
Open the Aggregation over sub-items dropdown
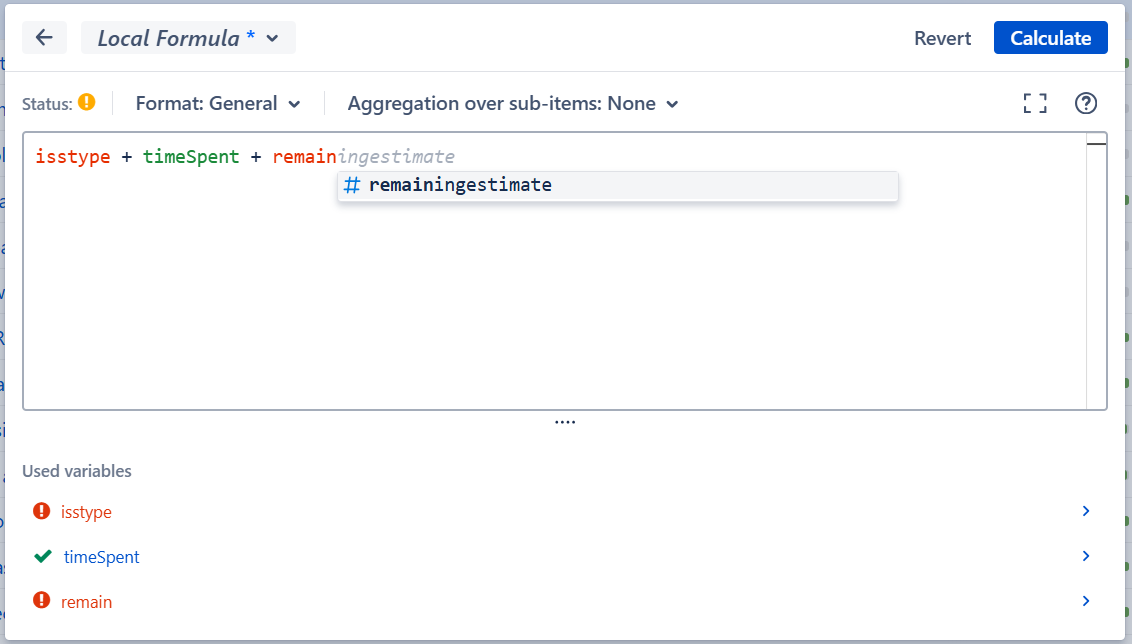[512, 103]
